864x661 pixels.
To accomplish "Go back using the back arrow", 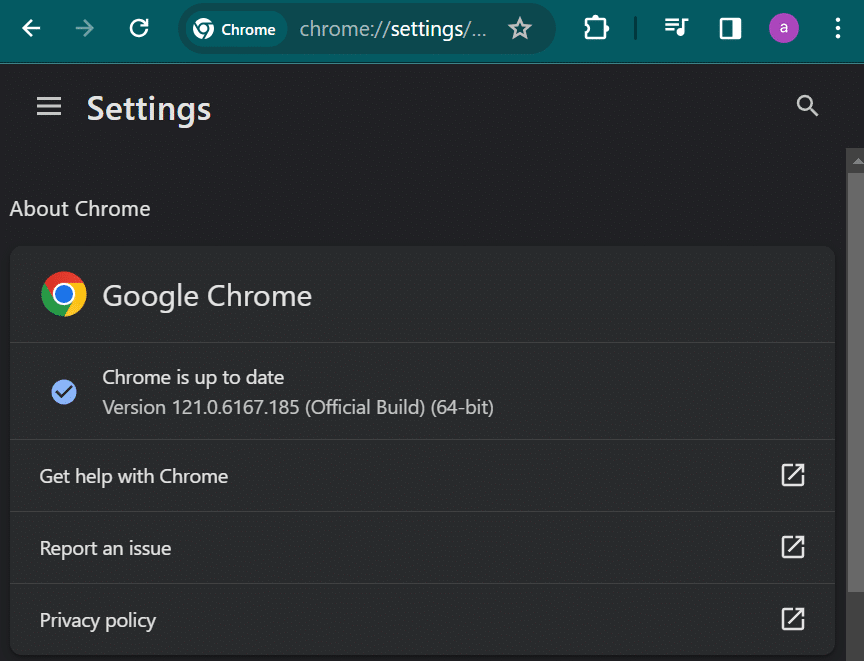I will tap(31, 28).
